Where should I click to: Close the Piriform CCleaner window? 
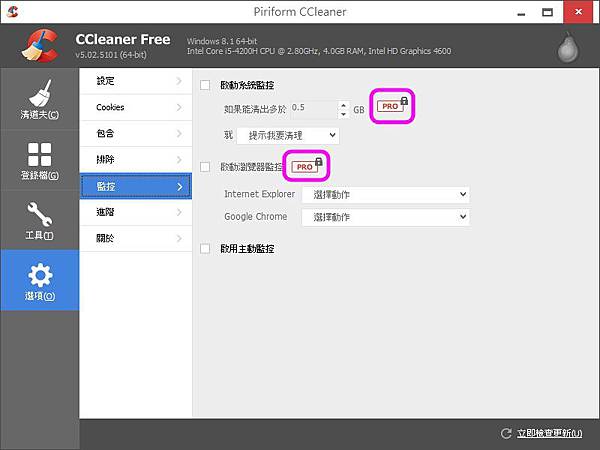[579, 12]
